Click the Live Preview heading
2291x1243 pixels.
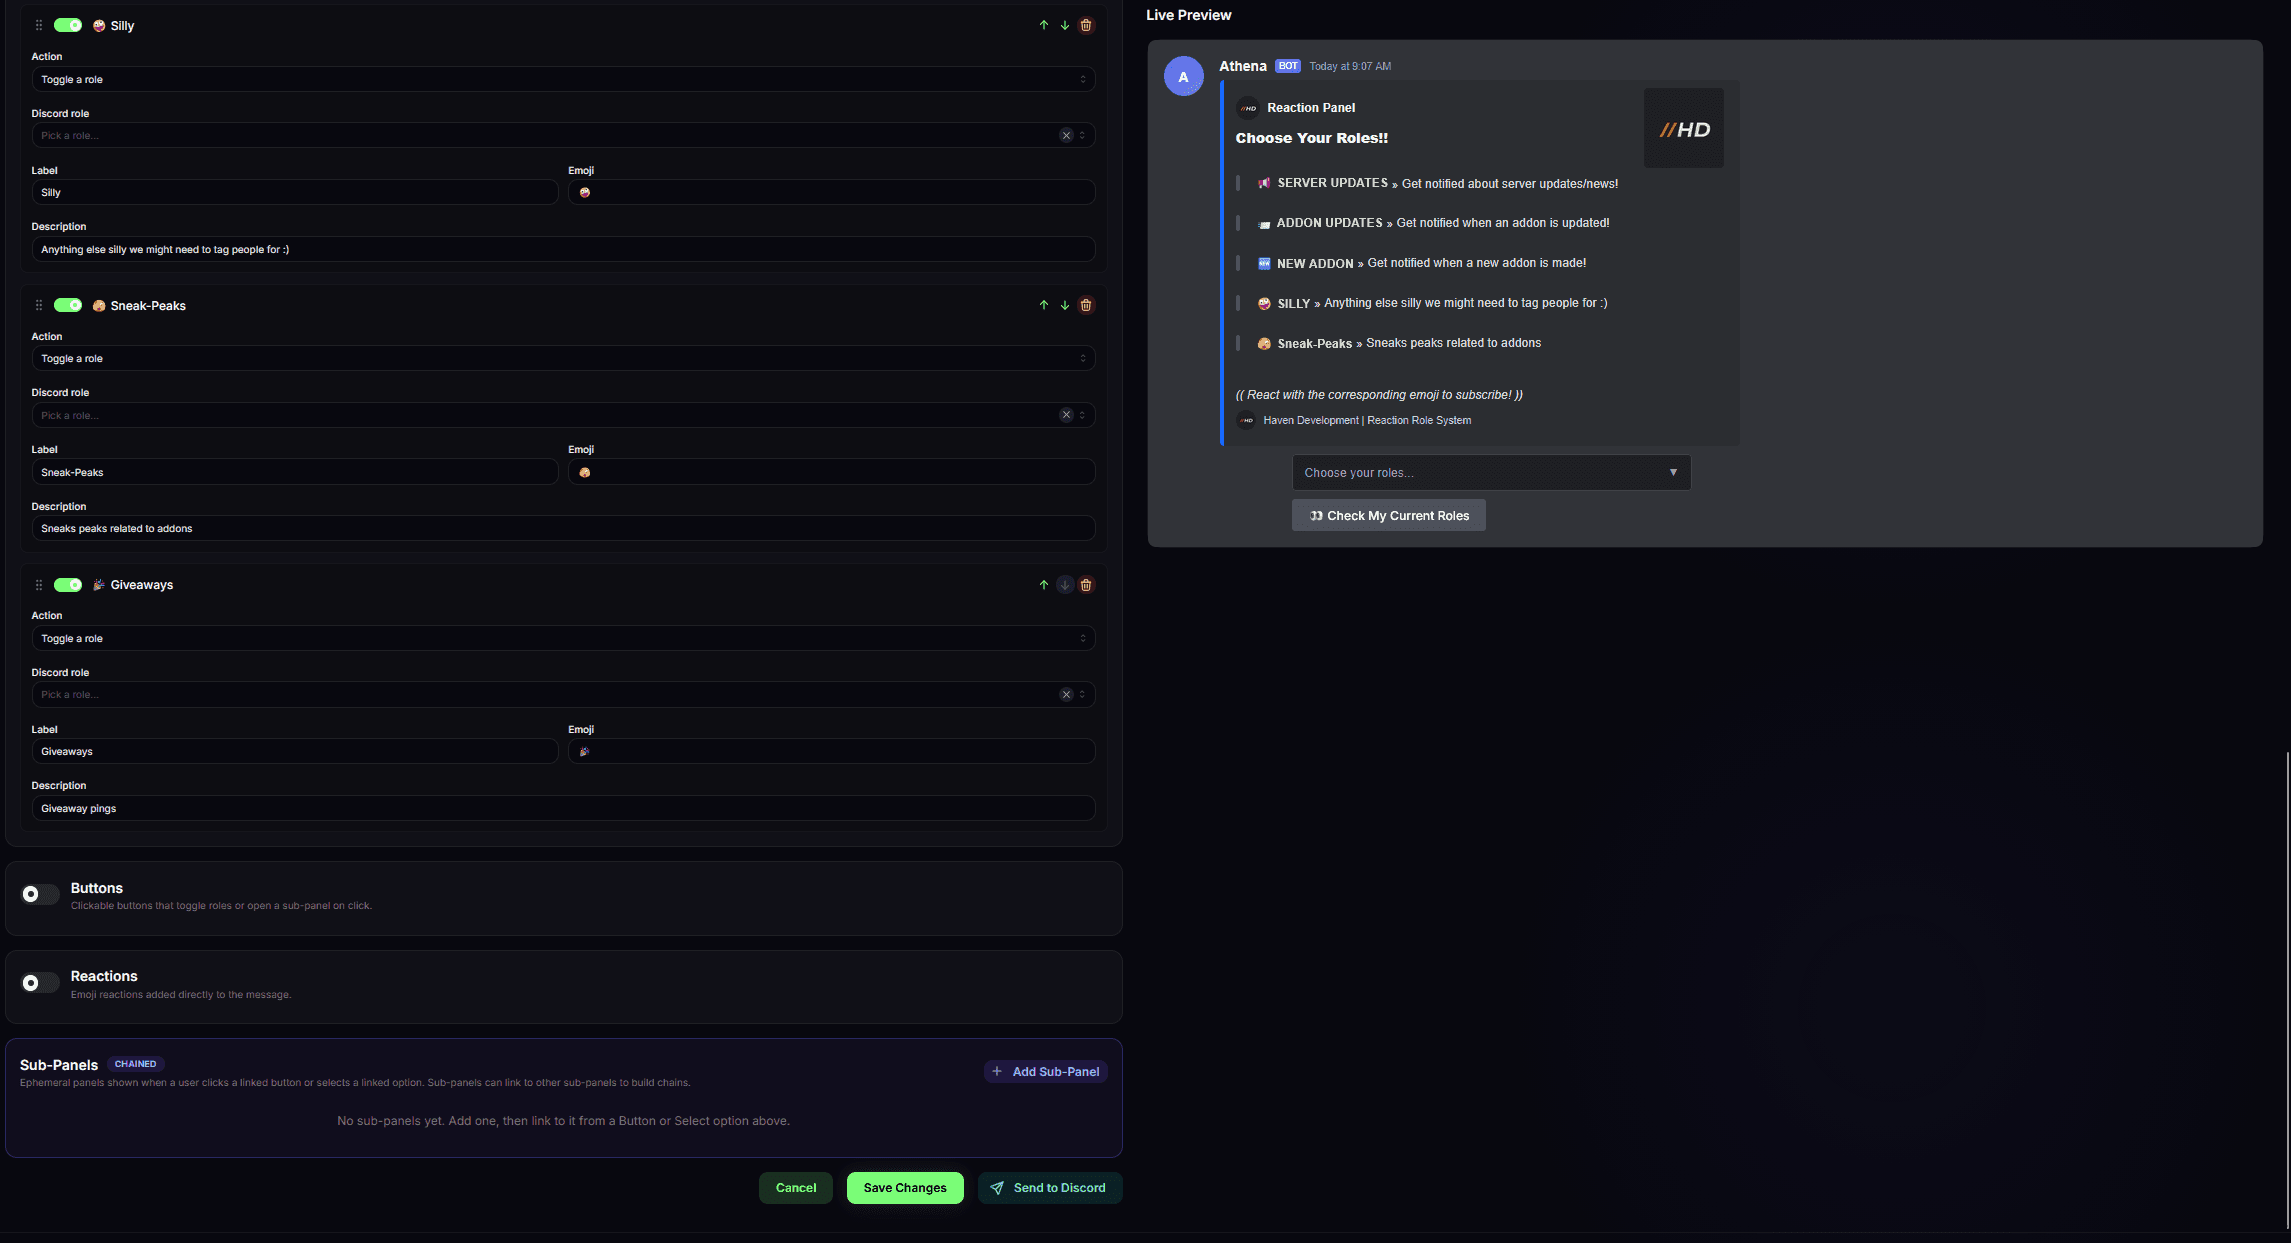coord(1188,15)
